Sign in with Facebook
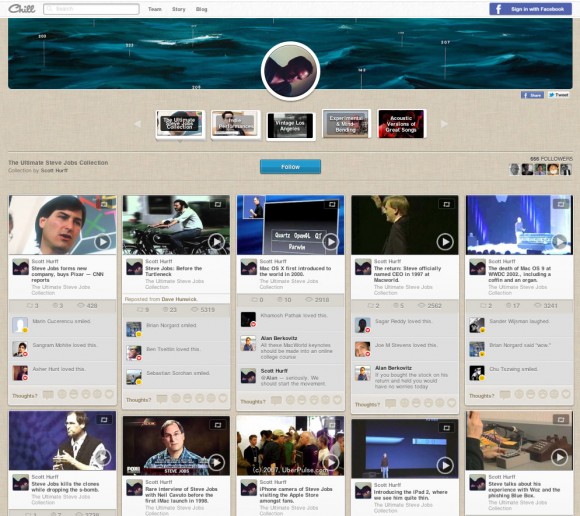 click(x=530, y=9)
